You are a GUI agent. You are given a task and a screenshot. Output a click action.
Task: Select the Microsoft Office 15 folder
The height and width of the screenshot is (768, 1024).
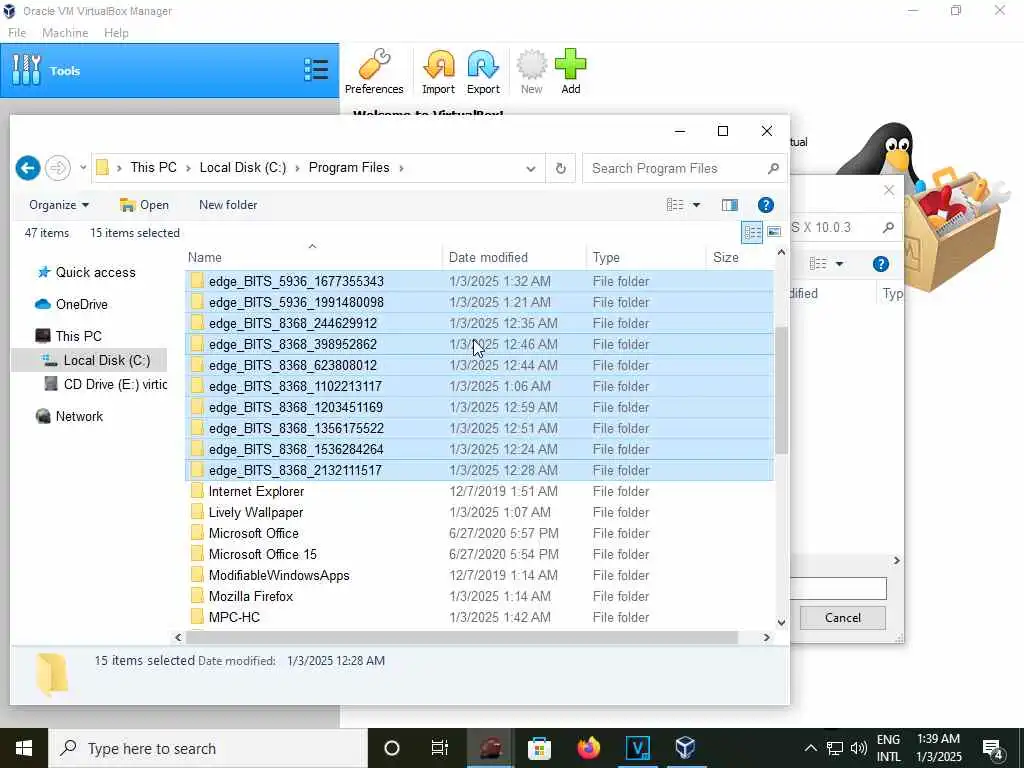pos(479,554)
